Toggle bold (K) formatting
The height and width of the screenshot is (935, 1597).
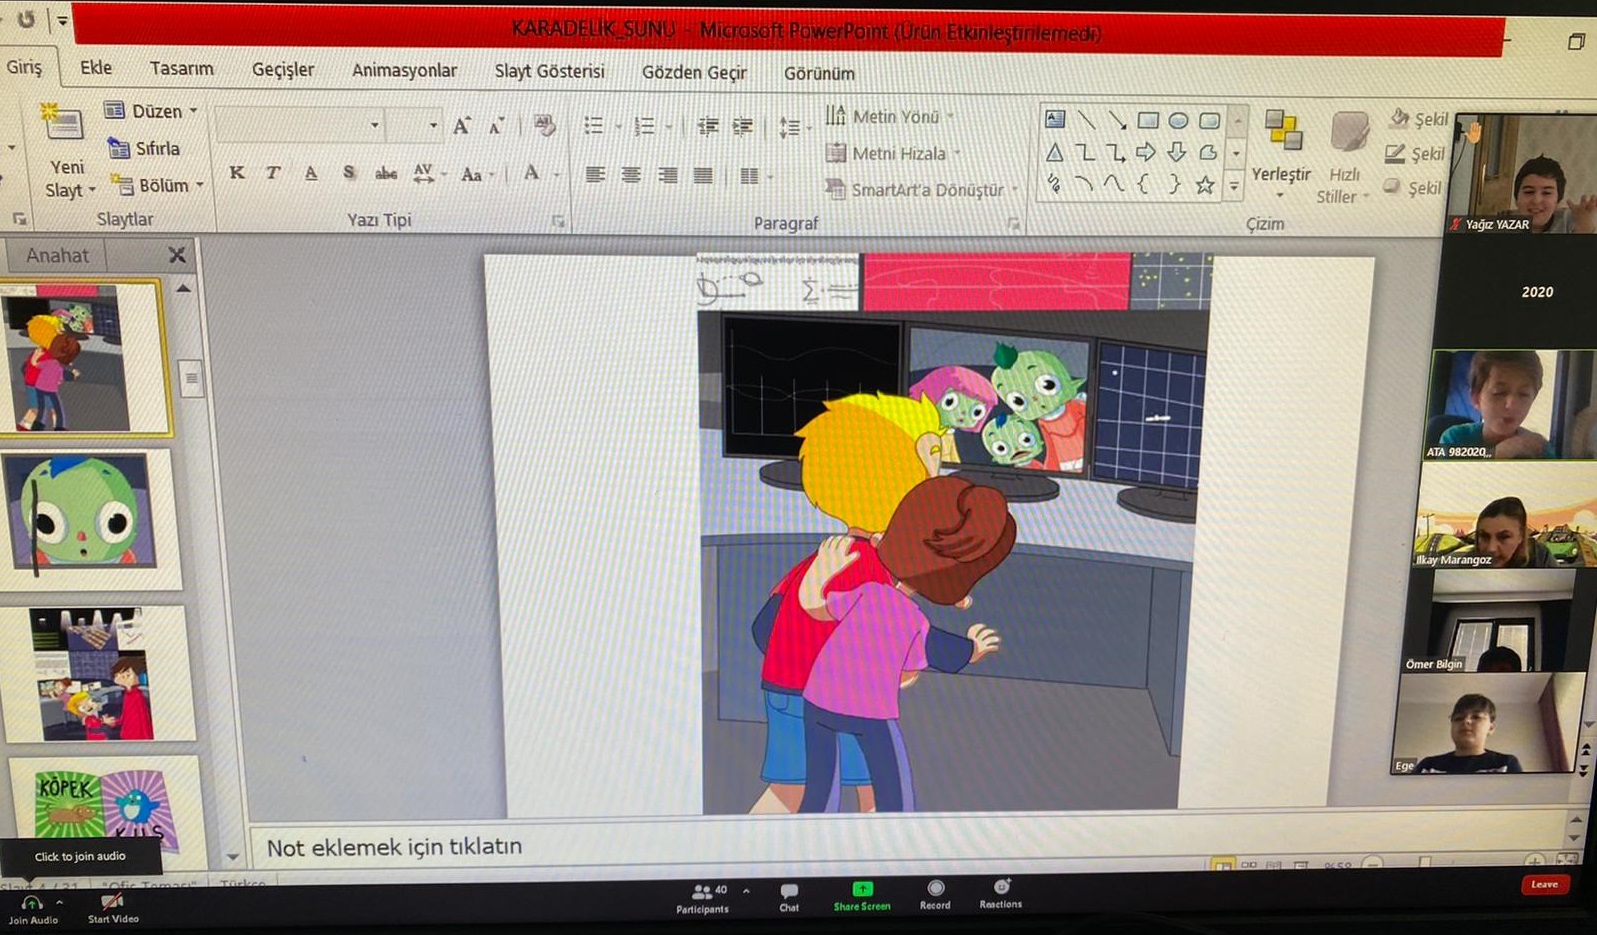tap(237, 173)
